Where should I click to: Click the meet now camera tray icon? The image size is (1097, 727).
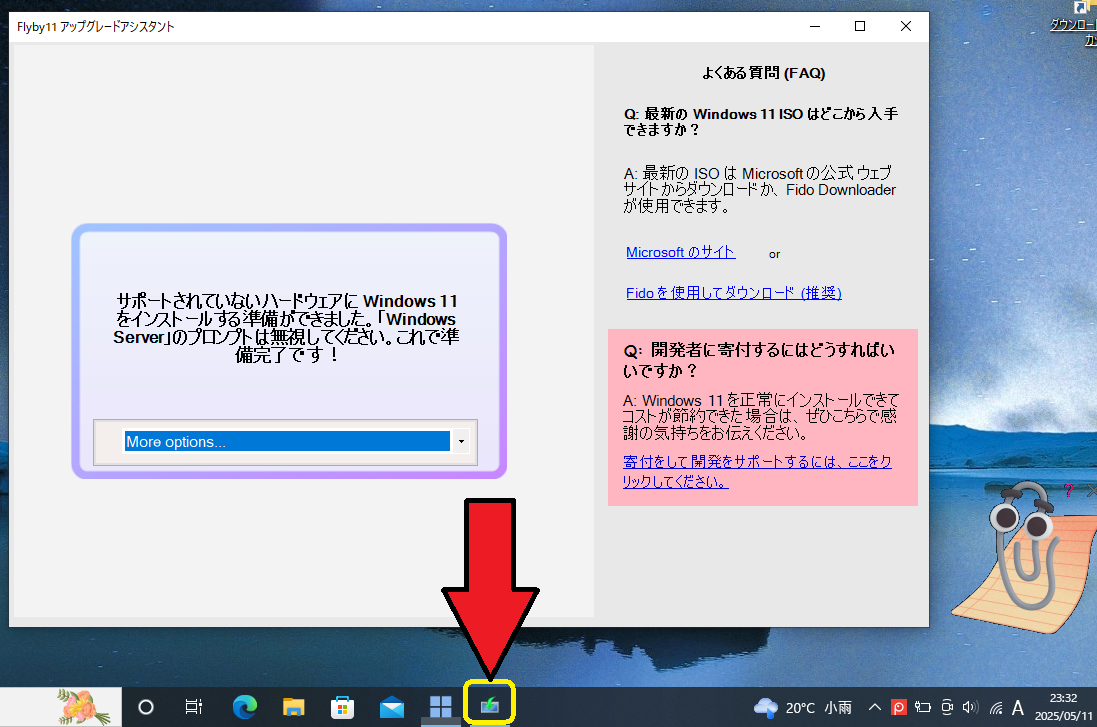(x=947, y=707)
